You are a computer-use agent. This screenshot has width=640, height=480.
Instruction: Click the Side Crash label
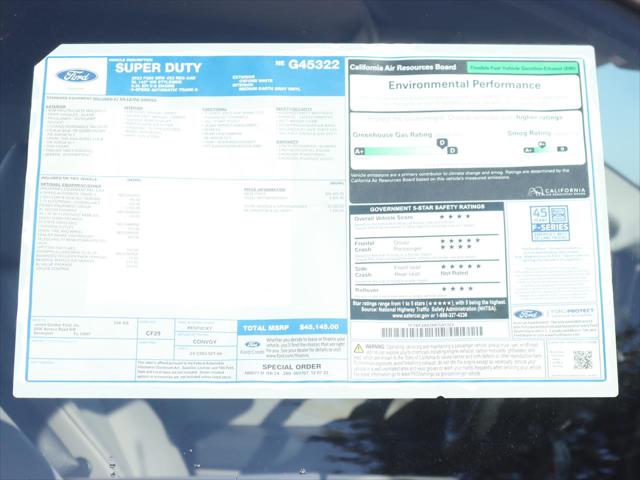363,271
